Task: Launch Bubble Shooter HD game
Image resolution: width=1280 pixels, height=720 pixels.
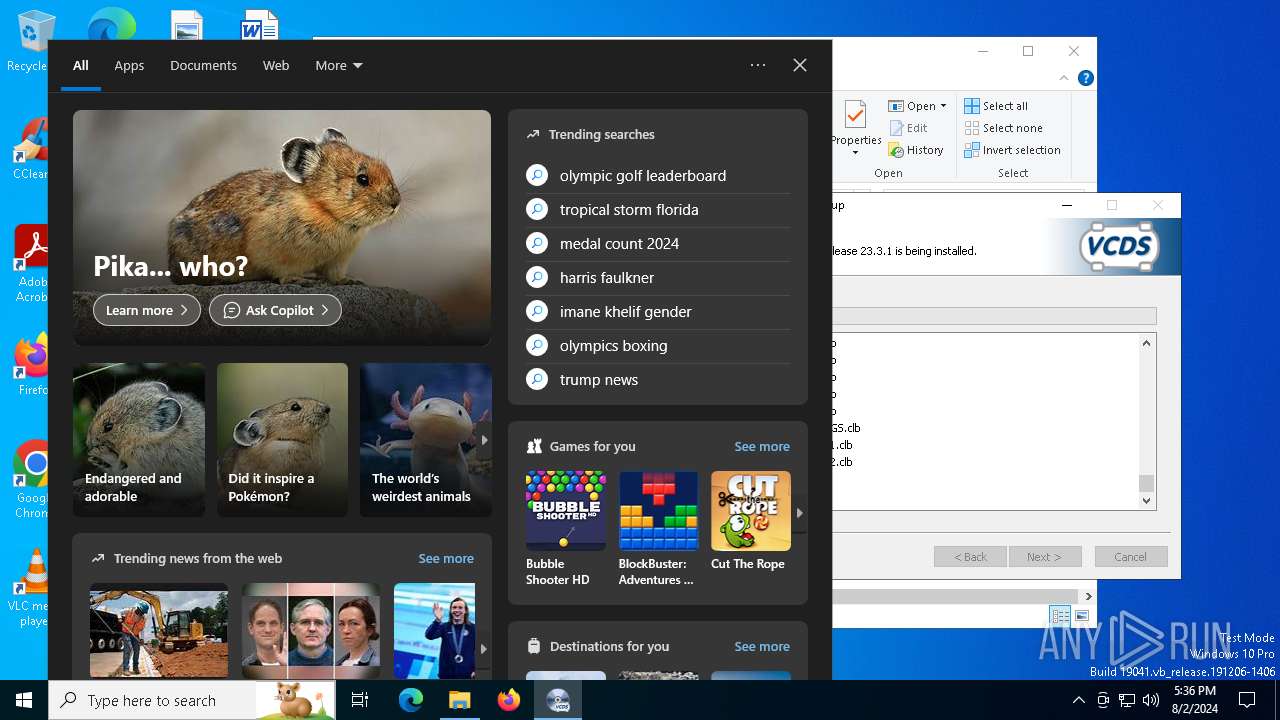Action: click(x=566, y=528)
